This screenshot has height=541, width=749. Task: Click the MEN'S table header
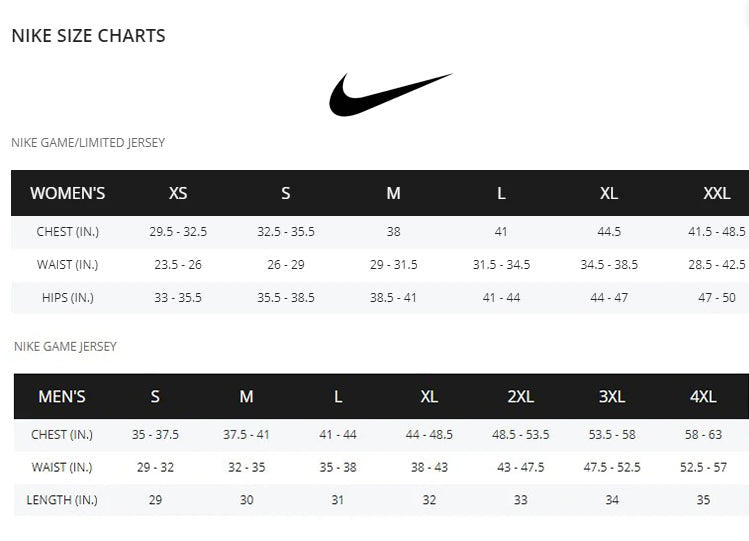[x=62, y=396]
